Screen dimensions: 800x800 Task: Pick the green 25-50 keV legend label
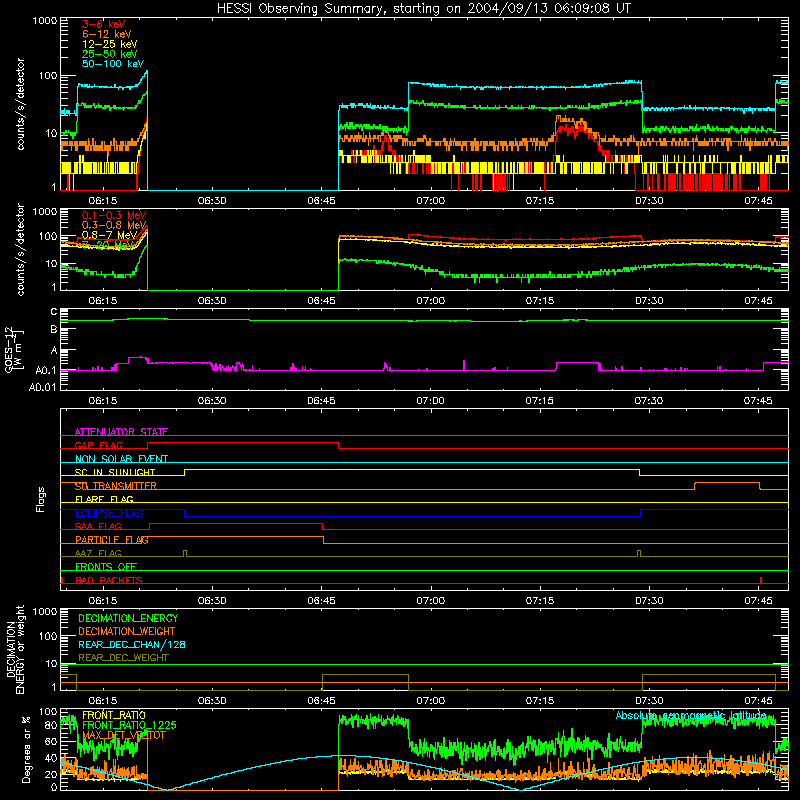110,54
